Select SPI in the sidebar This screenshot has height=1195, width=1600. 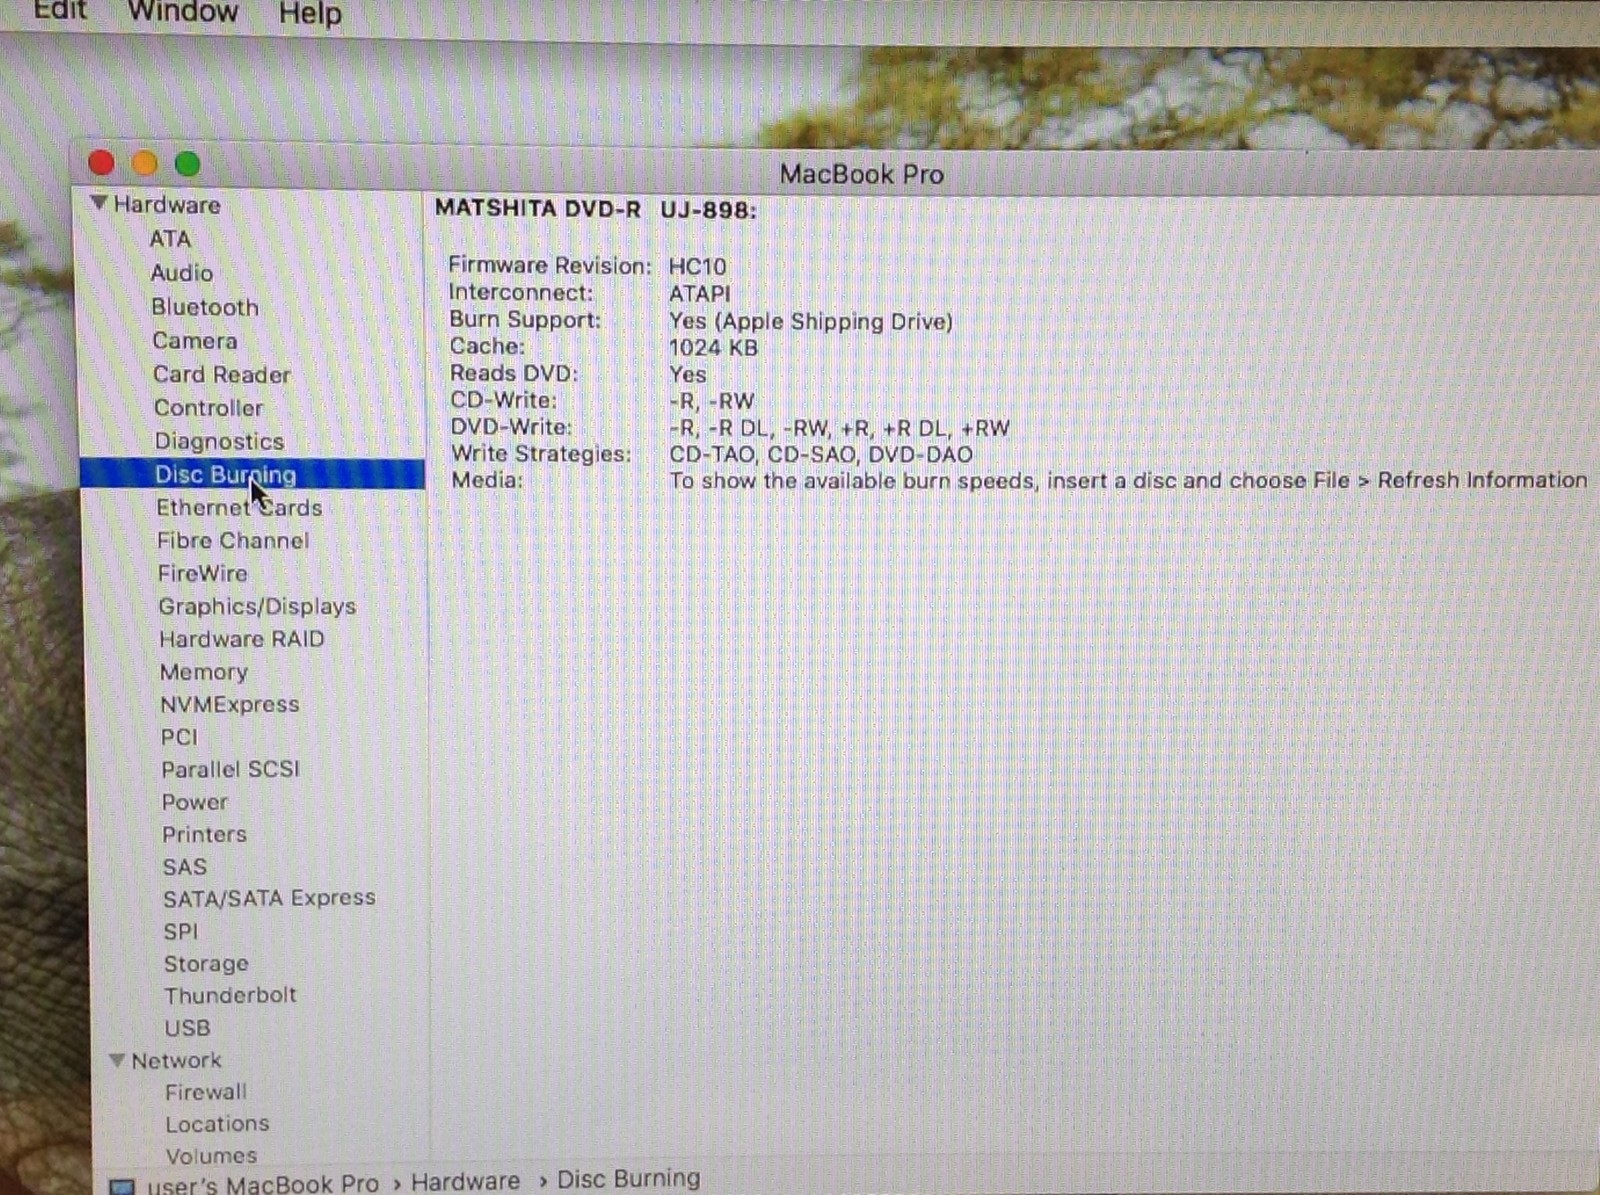pyautogui.click(x=181, y=931)
